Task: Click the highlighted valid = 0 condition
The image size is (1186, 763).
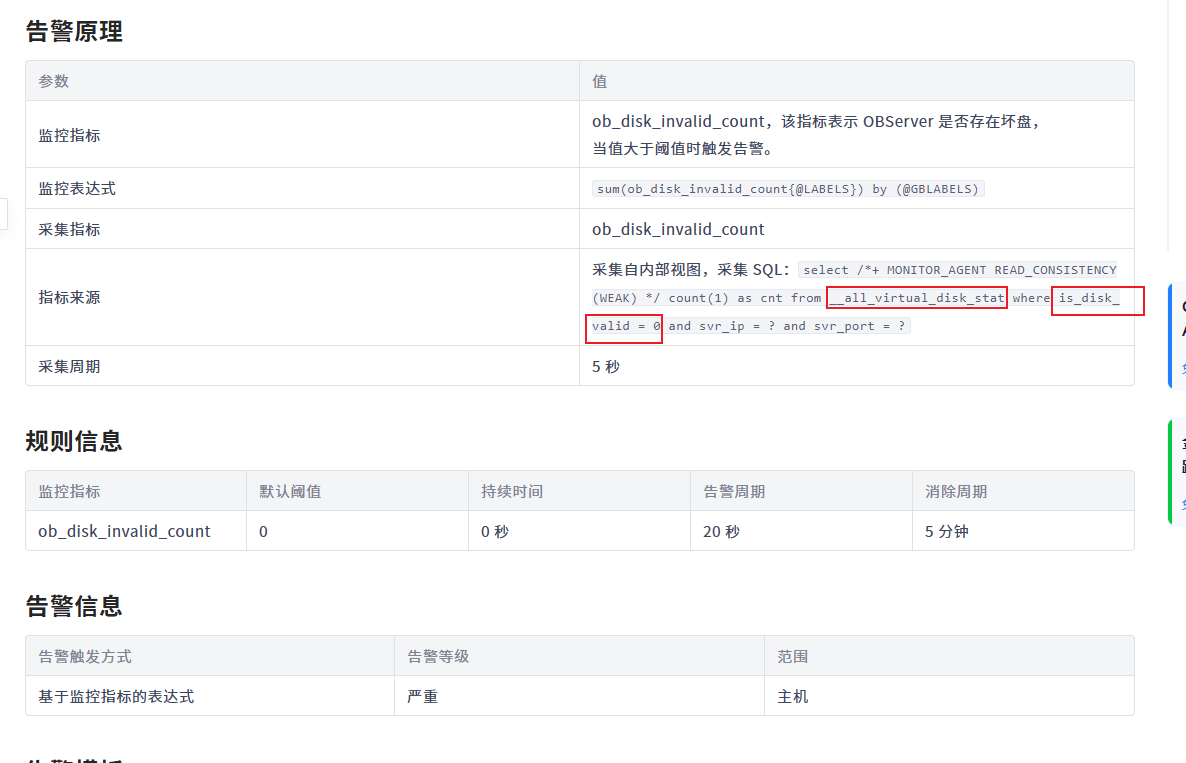Action: click(626, 326)
